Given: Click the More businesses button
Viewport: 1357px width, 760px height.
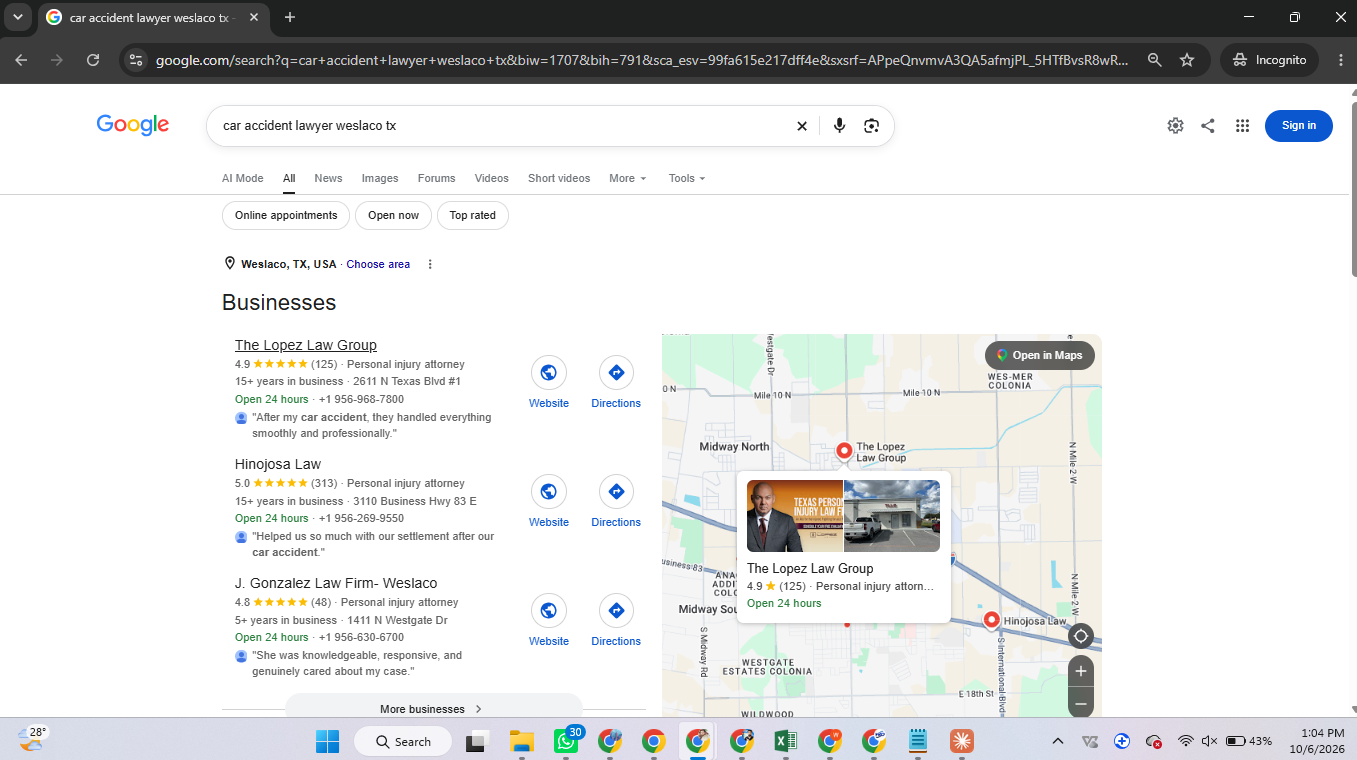Looking at the screenshot, I should pos(433,707).
